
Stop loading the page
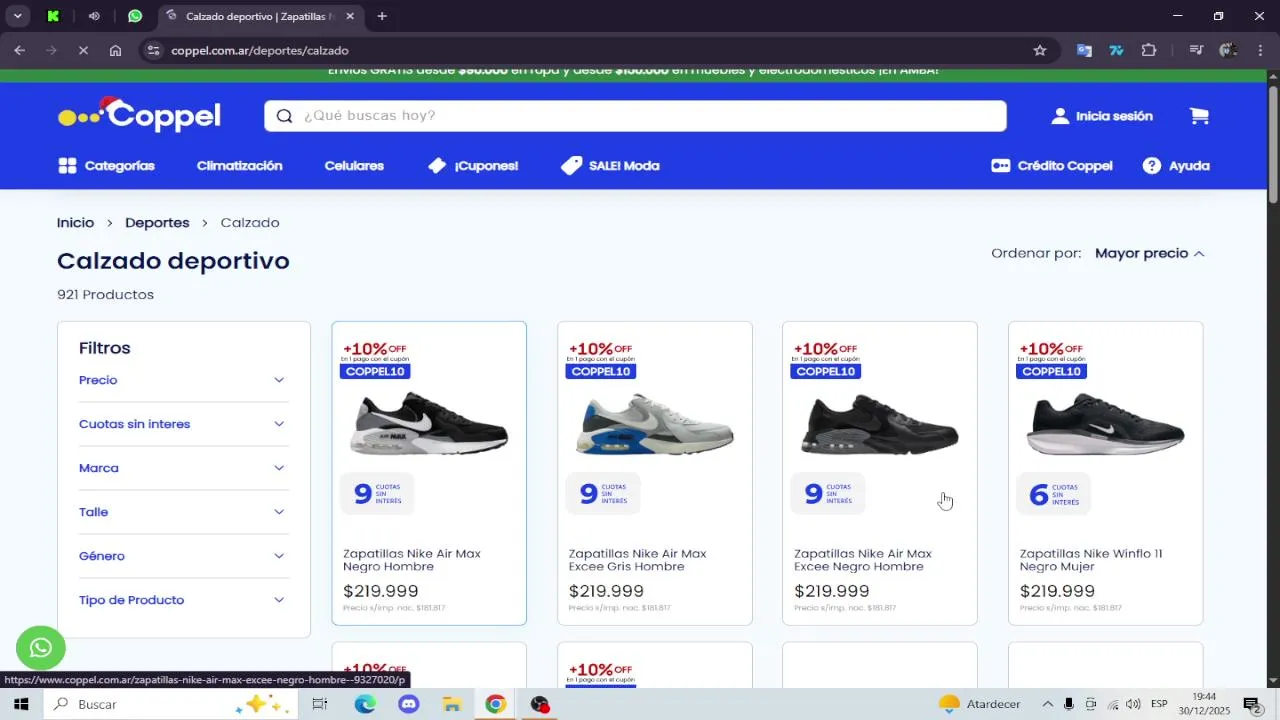click(84, 50)
